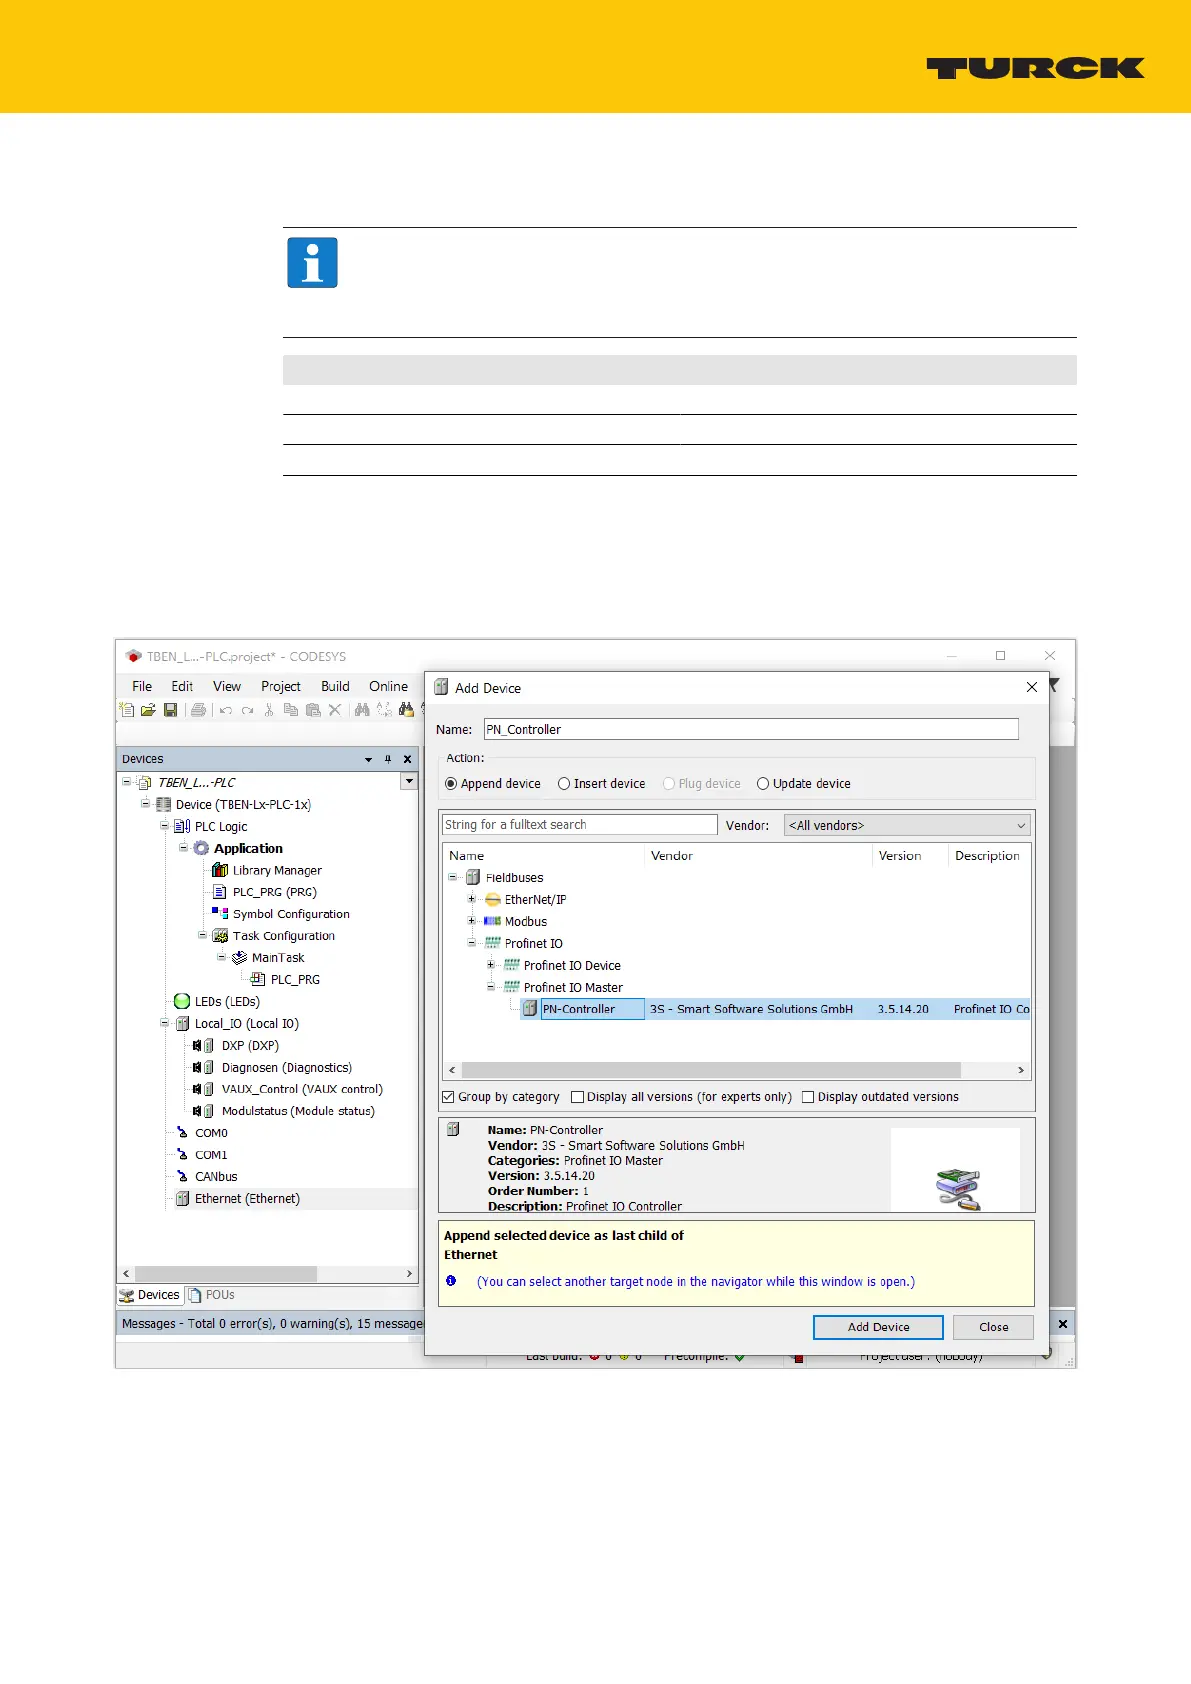Click the New Project toolbar icon
The image size is (1191, 1684).
click(127, 710)
